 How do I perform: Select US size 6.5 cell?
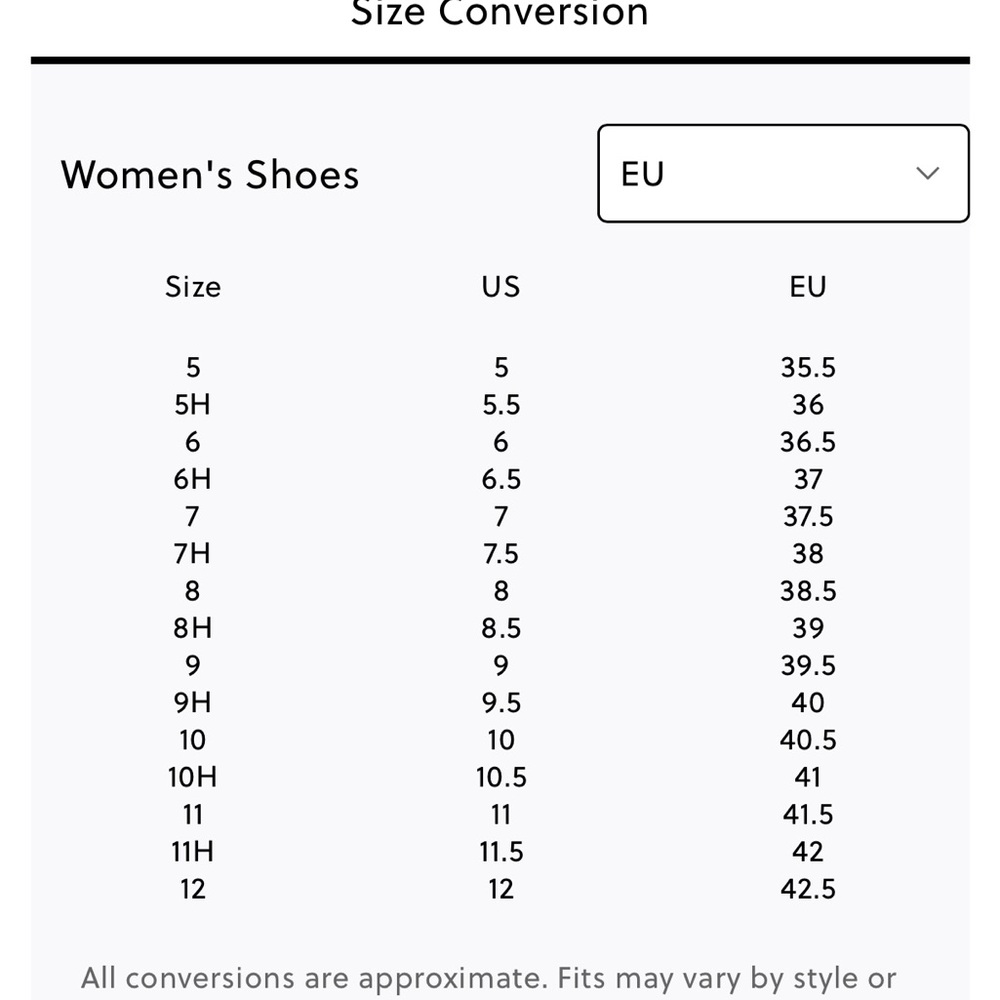pos(501,480)
